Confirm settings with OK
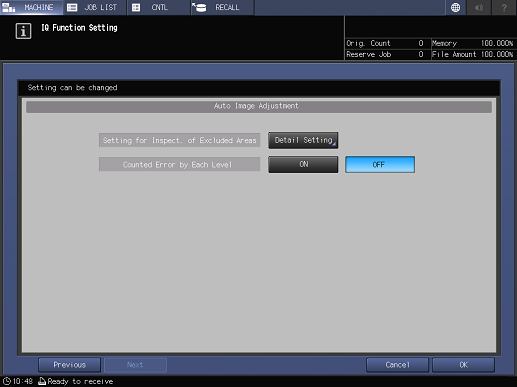517x387 pixels. (x=463, y=365)
